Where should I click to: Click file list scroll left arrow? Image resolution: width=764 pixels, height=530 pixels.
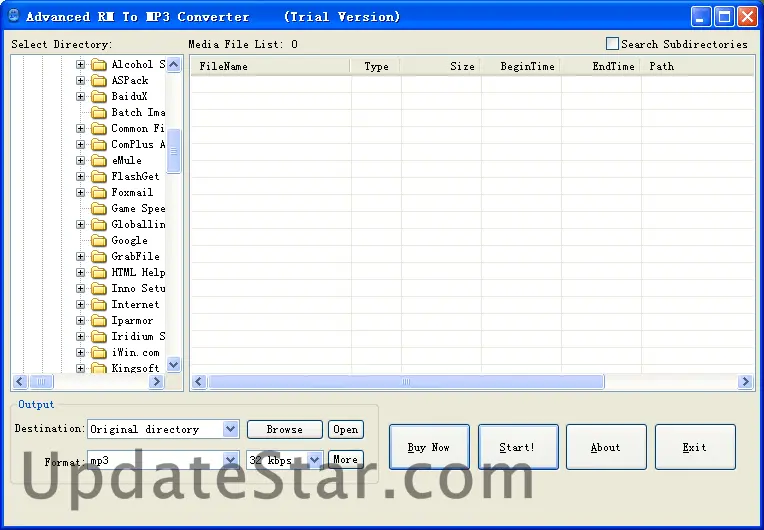[198, 381]
